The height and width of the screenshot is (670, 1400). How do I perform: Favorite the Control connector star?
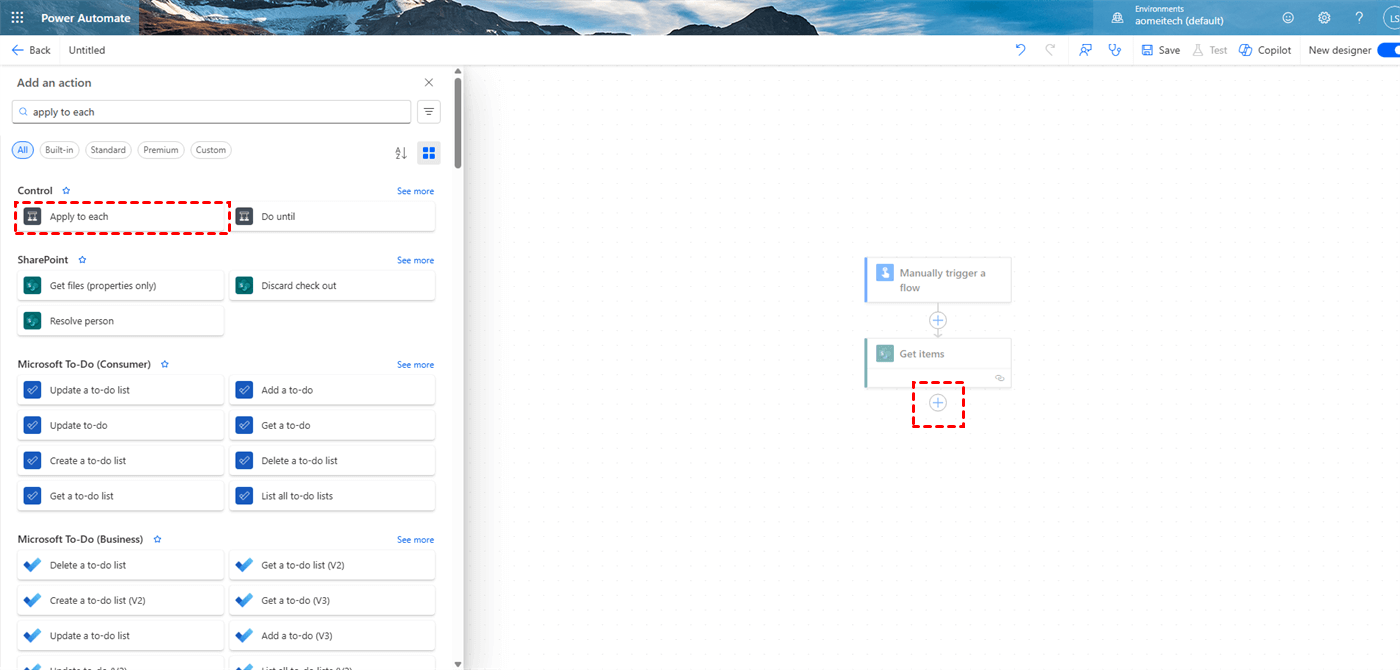[67, 190]
